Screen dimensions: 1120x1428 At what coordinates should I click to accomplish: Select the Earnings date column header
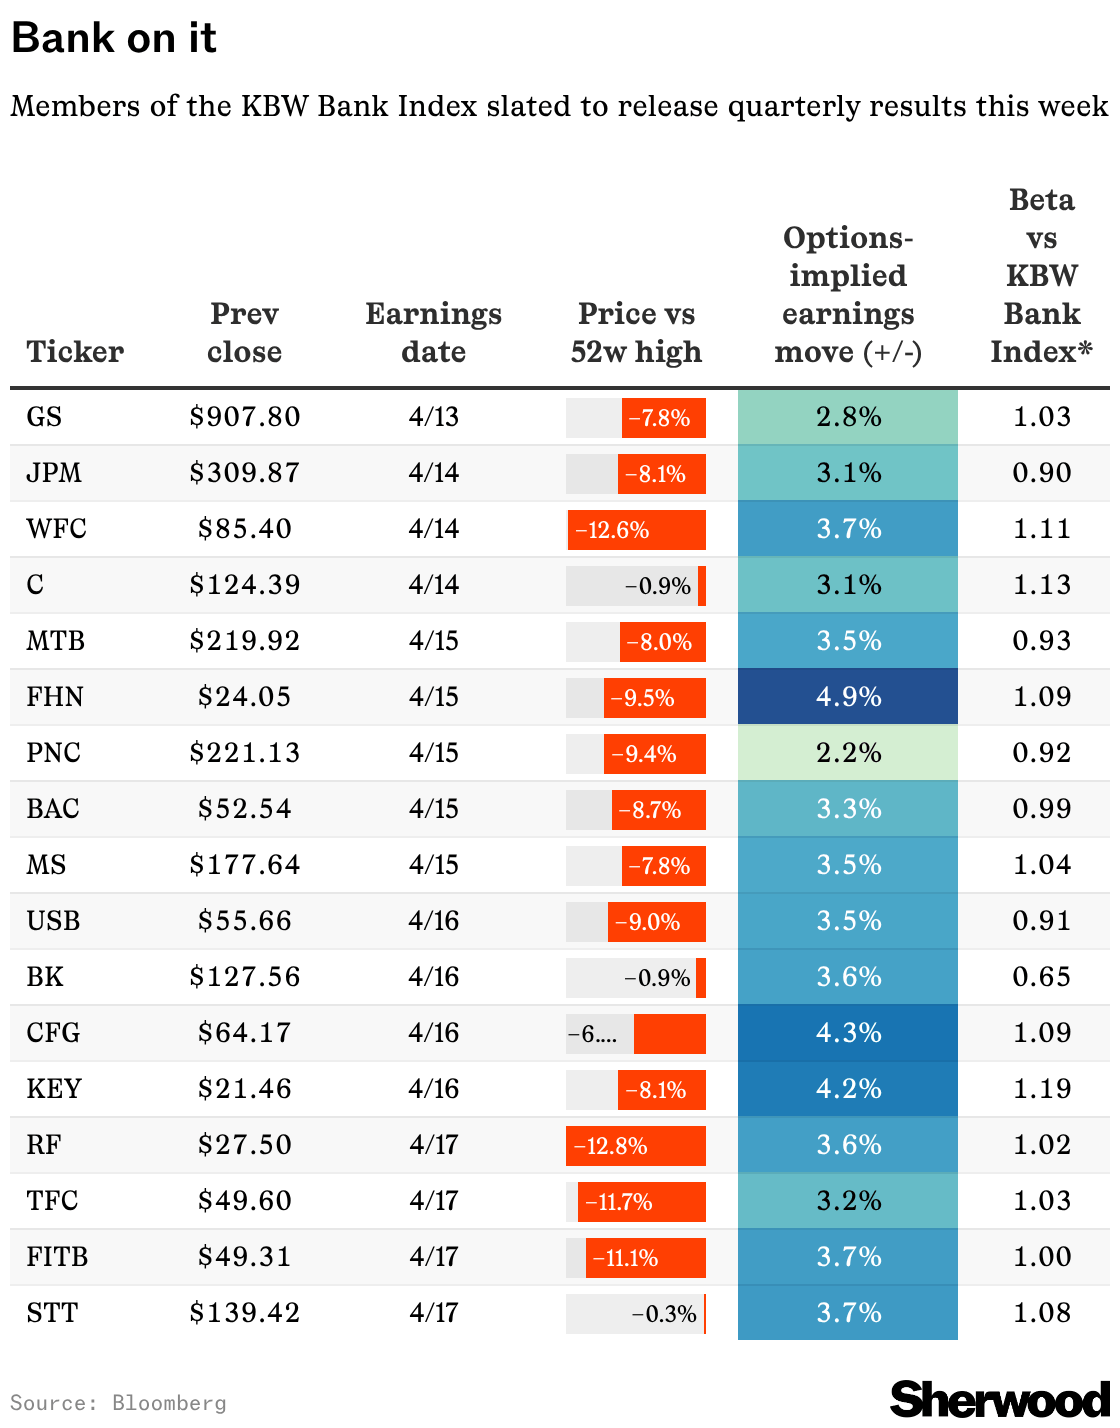click(433, 333)
